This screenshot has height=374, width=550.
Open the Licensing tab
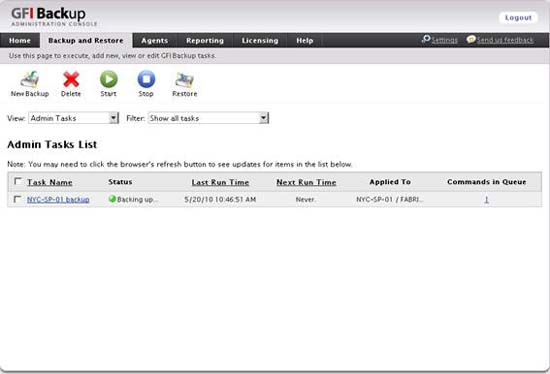click(260, 40)
